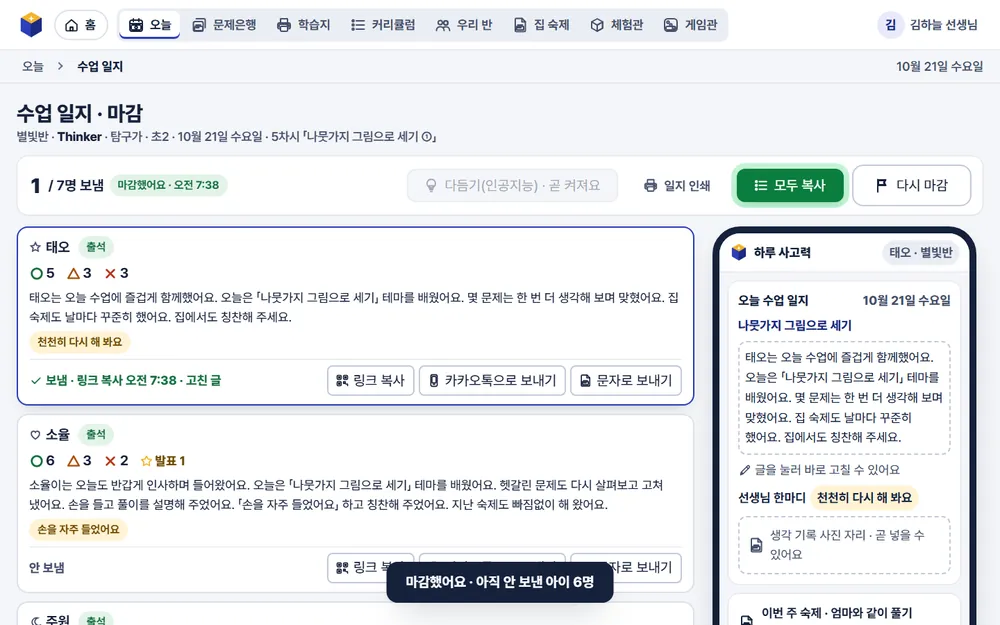The width and height of the screenshot is (1000, 625).
Task: Click the 마감했어요 · 오전 7:38 badge
Action: (x=168, y=185)
